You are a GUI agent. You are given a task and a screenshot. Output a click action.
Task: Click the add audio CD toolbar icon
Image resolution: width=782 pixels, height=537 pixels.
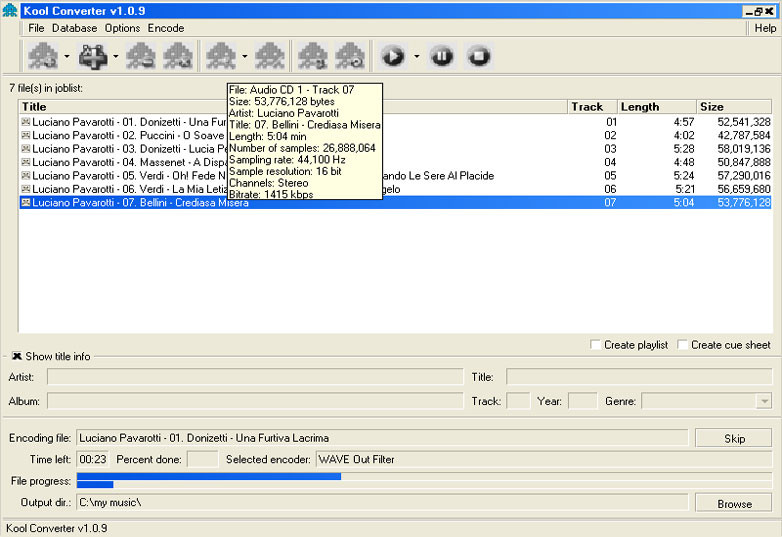(x=43, y=56)
